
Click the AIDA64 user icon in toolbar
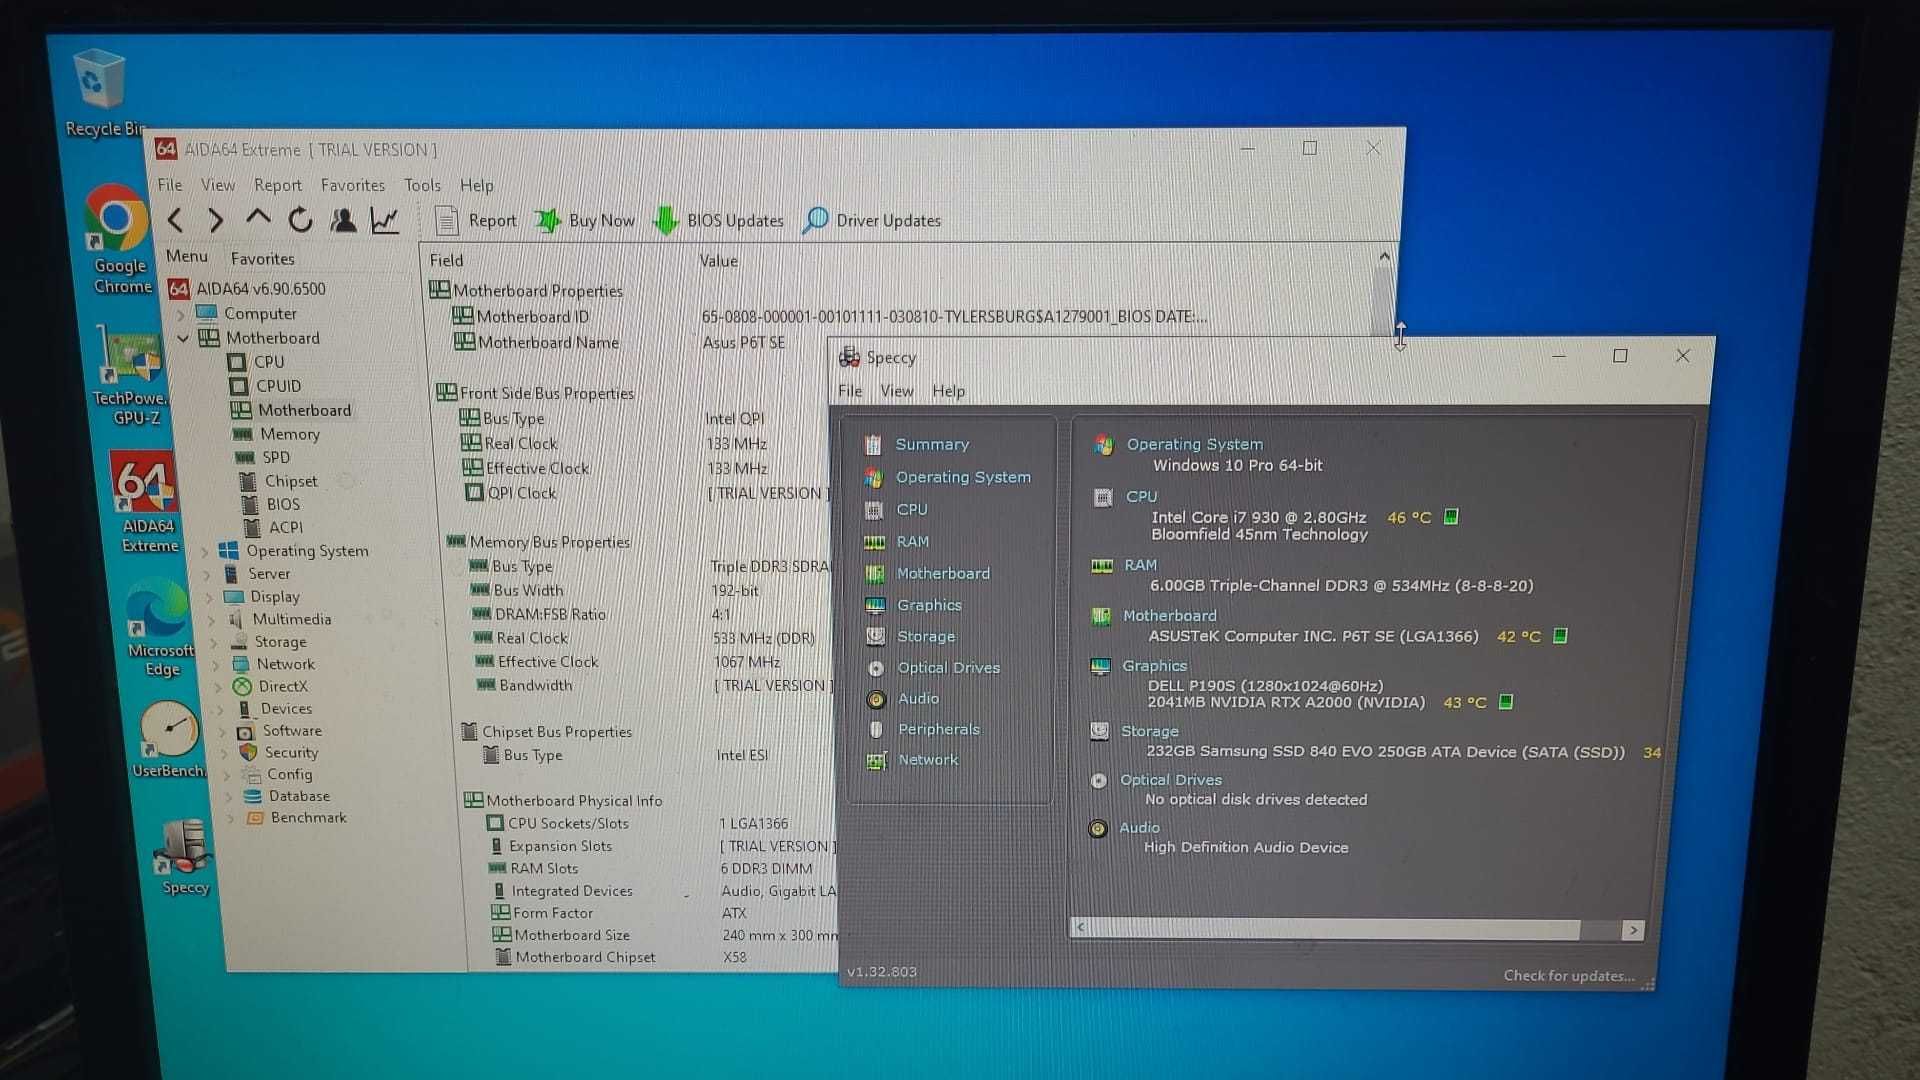click(343, 220)
